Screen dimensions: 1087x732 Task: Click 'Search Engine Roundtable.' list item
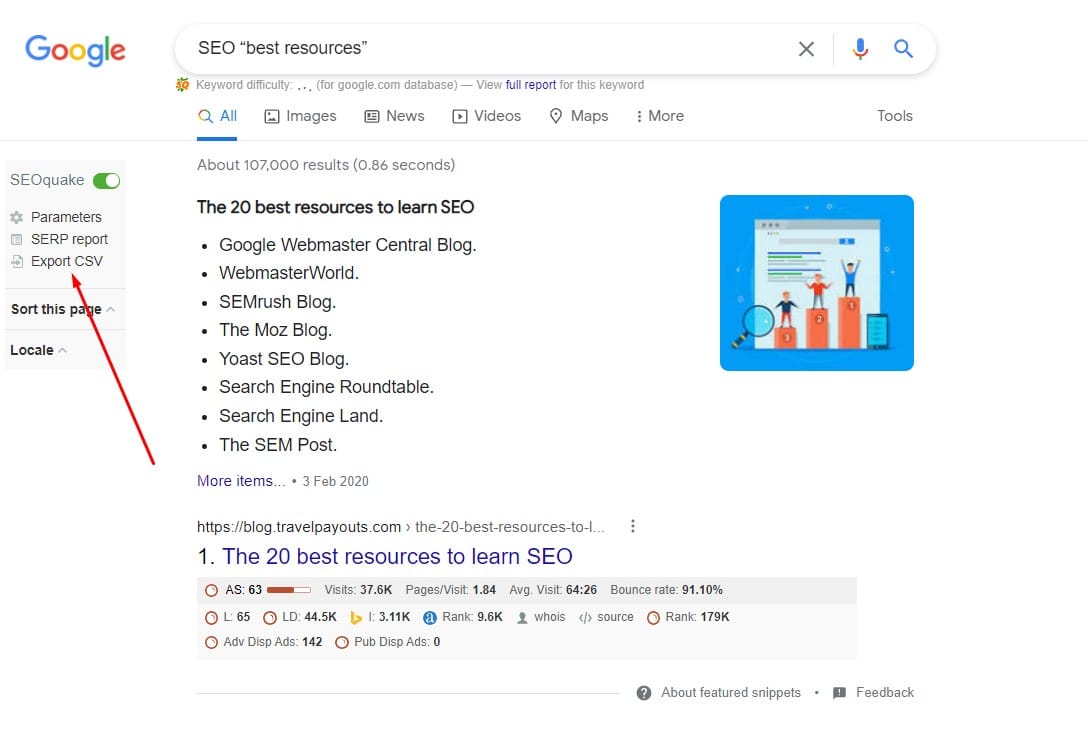(327, 387)
